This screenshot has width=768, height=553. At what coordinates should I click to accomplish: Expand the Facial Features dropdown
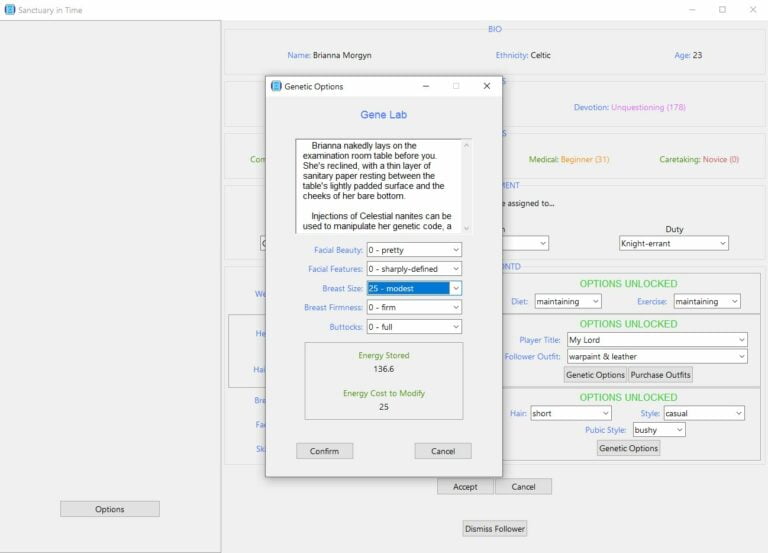414,269
